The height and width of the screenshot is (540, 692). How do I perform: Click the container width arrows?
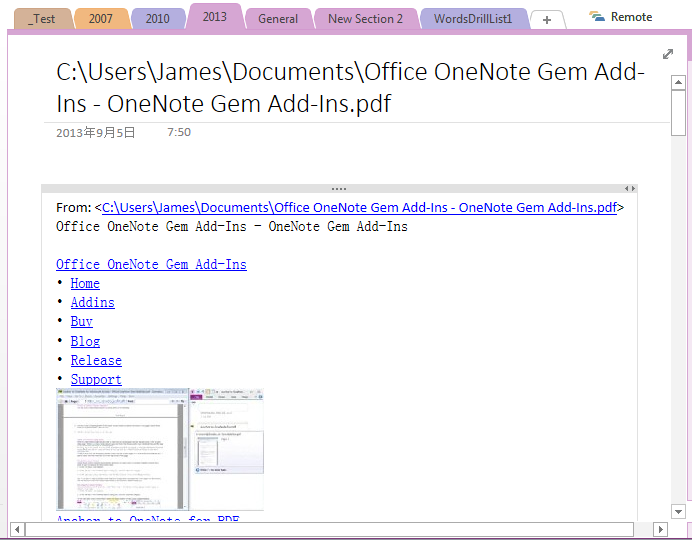pos(630,189)
